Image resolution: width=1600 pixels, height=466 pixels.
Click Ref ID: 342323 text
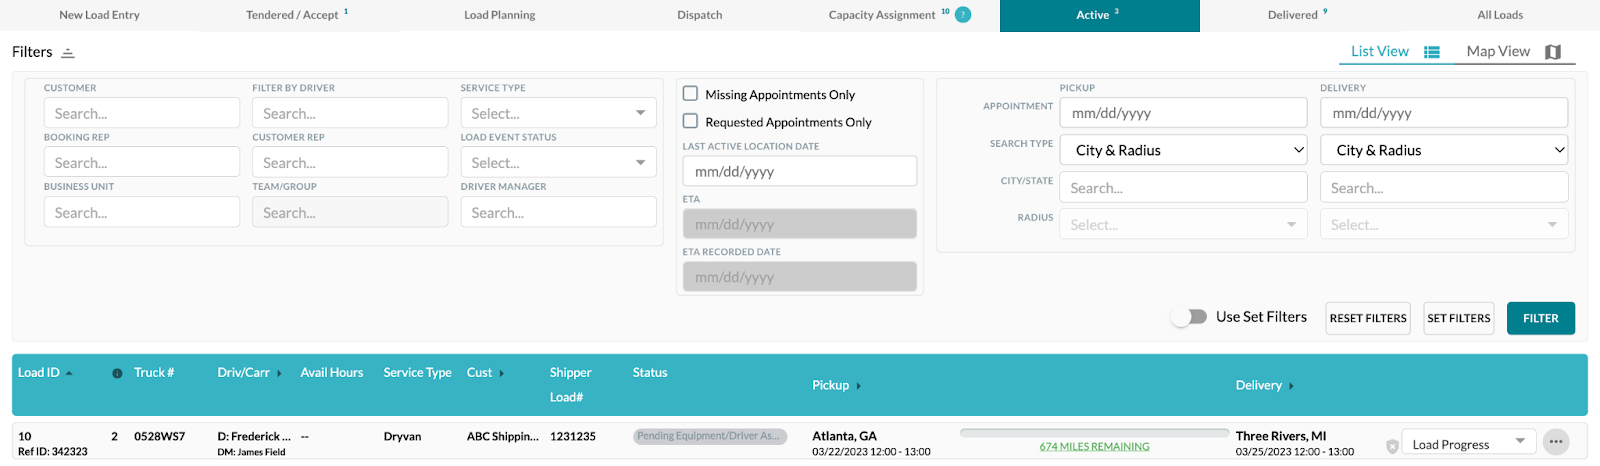[53, 452]
